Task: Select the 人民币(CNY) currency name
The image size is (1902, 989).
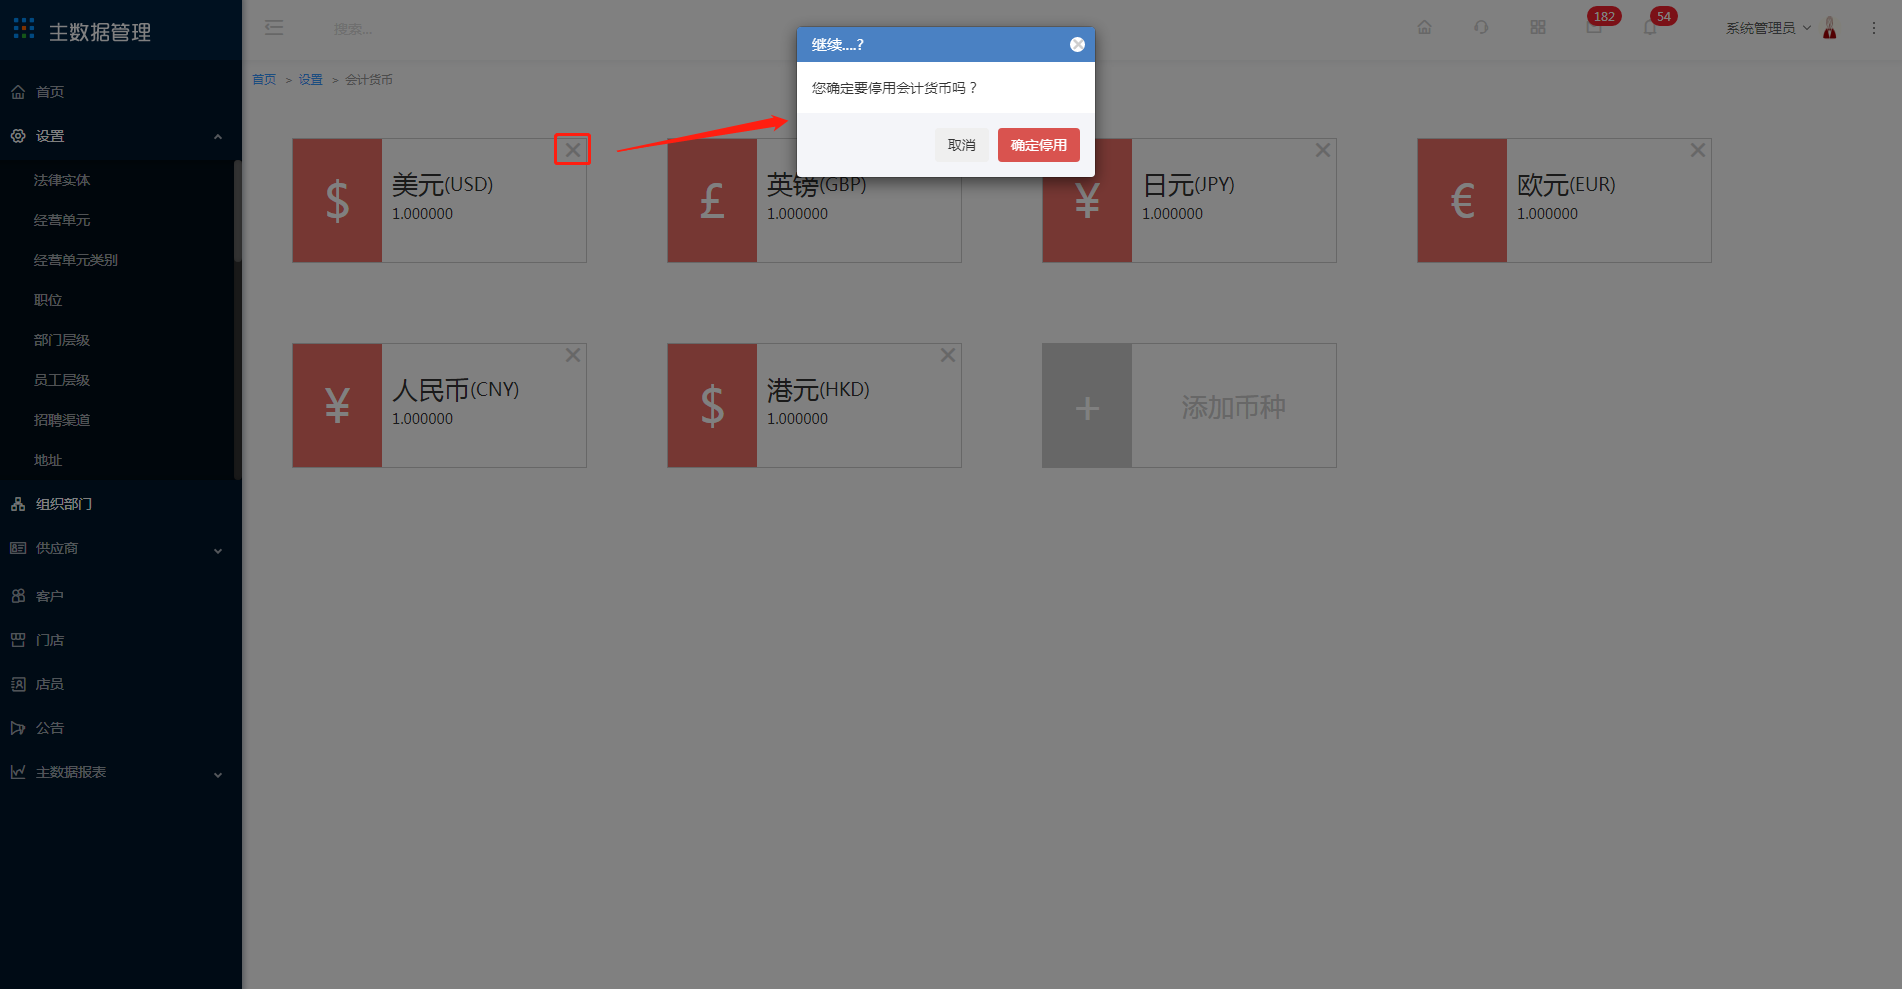Action: tap(455, 390)
